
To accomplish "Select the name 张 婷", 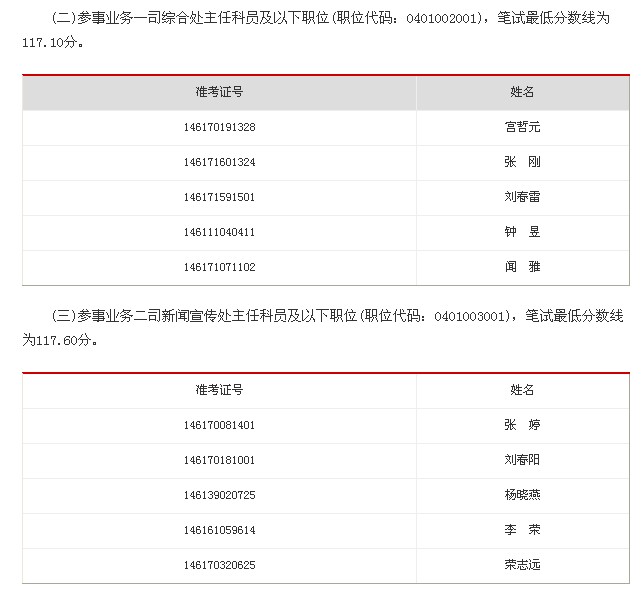I will tap(522, 425).
